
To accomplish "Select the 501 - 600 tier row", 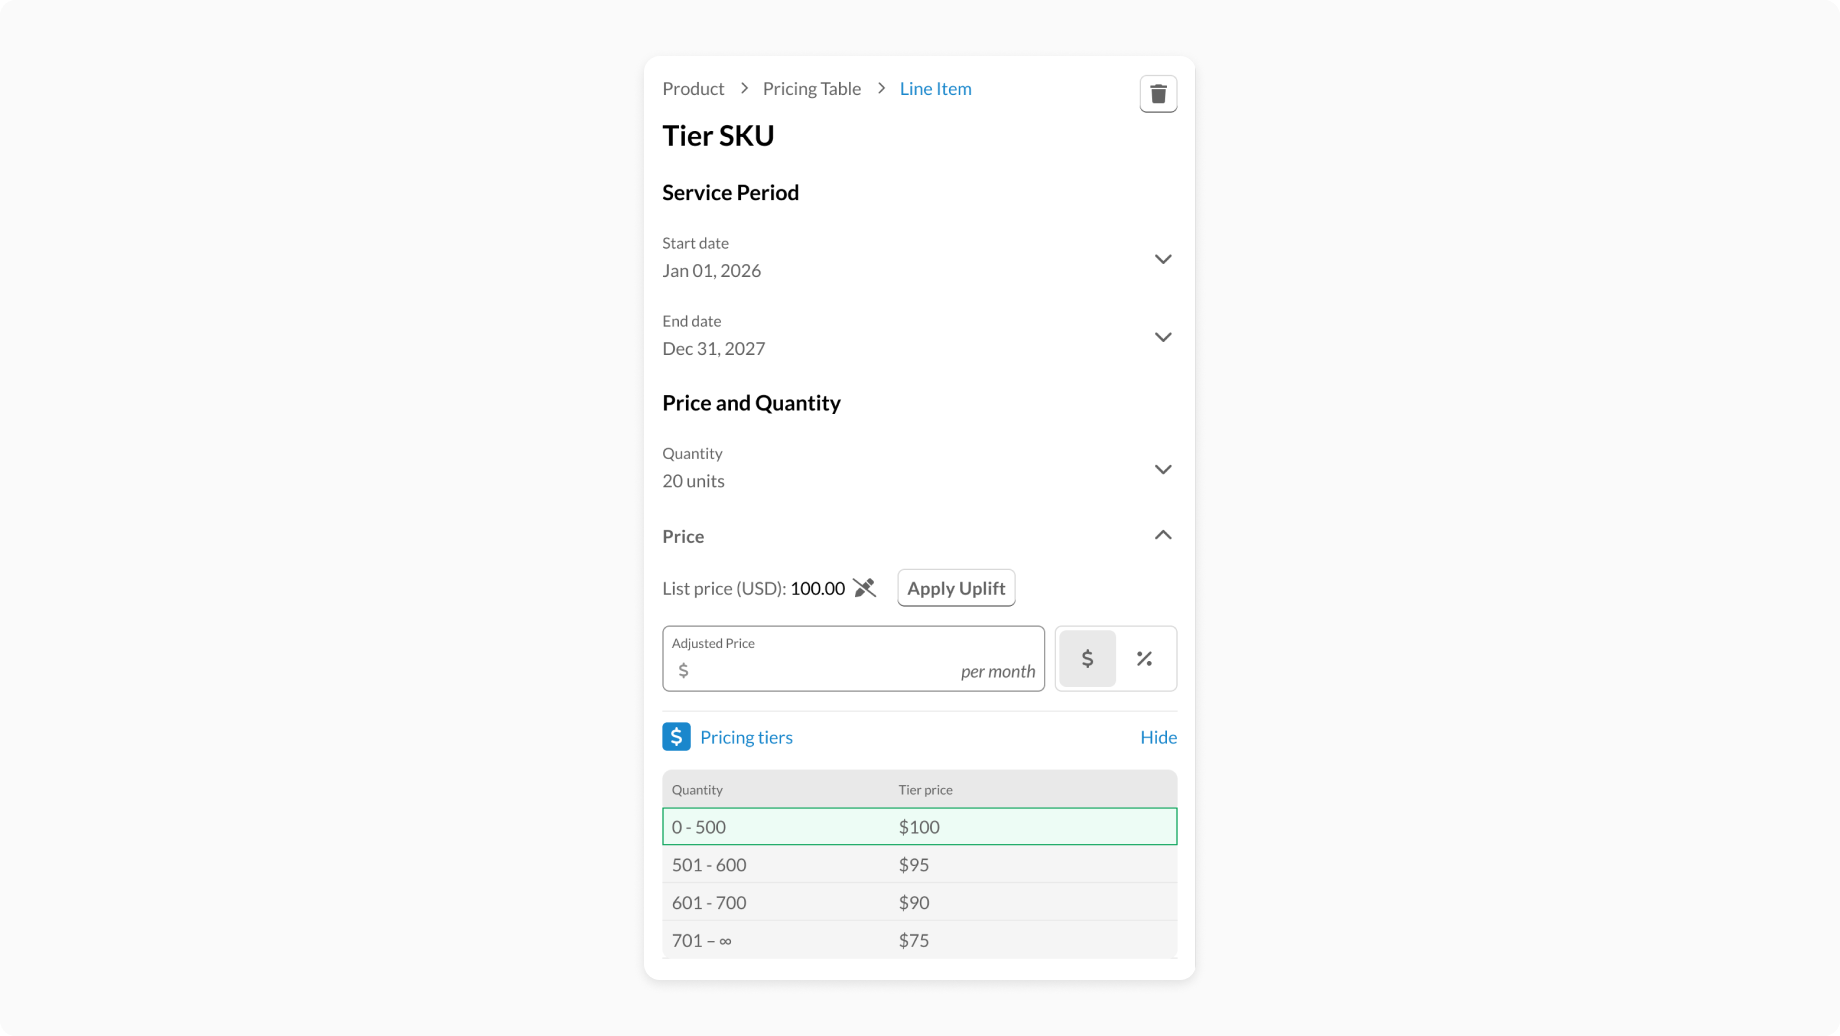I will coord(919,865).
